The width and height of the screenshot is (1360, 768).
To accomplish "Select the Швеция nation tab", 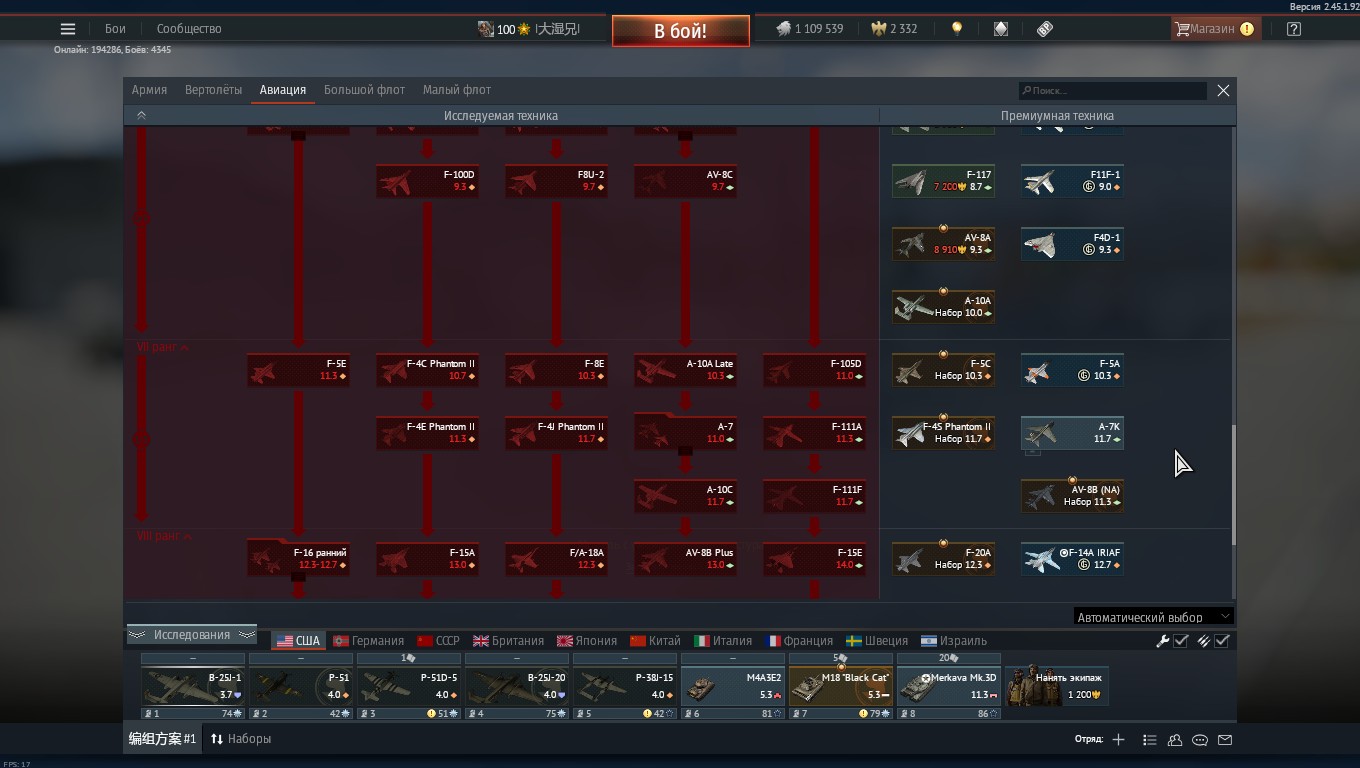I will 877,641.
